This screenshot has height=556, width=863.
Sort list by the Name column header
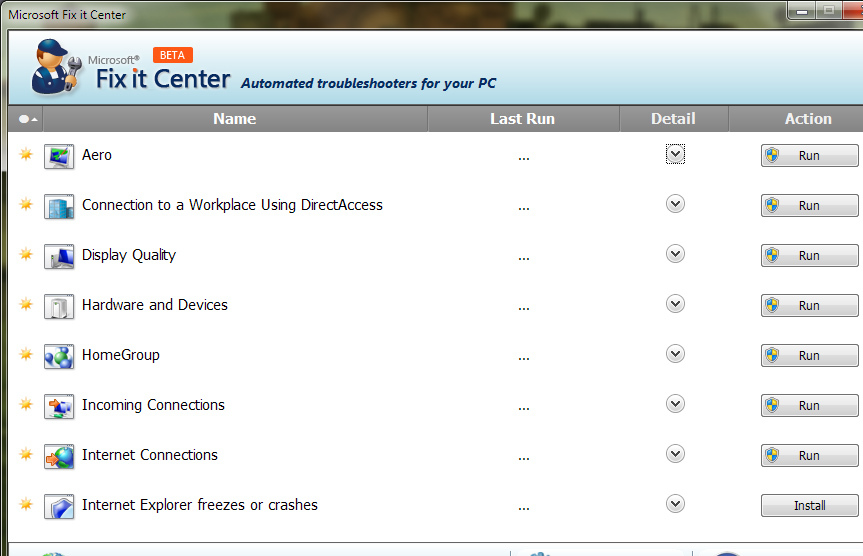[235, 119]
